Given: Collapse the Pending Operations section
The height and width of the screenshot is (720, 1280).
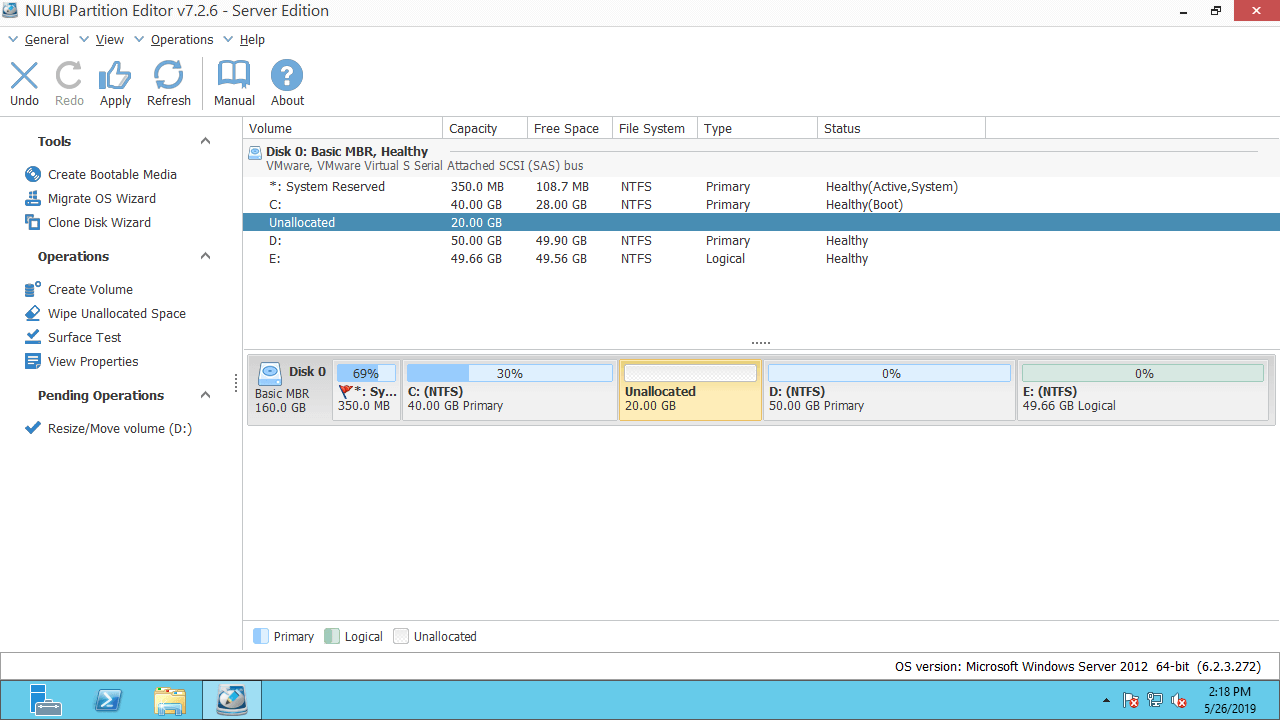Looking at the screenshot, I should (205, 395).
